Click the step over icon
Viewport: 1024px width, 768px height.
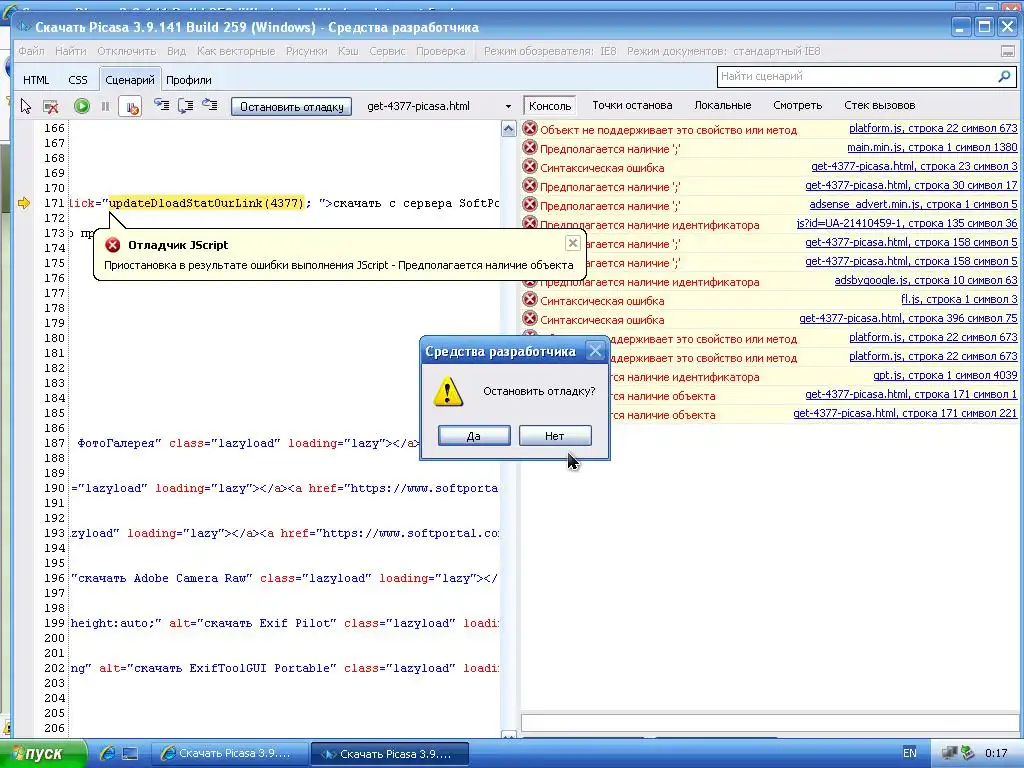click(185, 105)
